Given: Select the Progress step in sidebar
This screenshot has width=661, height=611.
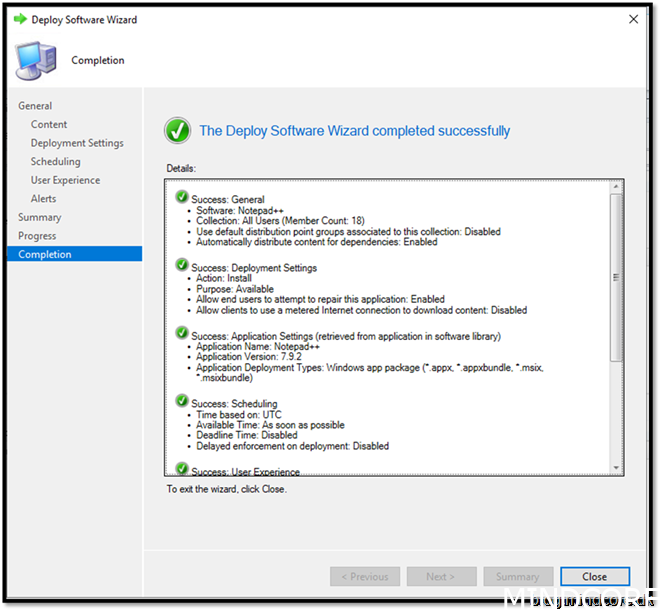Looking at the screenshot, I should [37, 236].
